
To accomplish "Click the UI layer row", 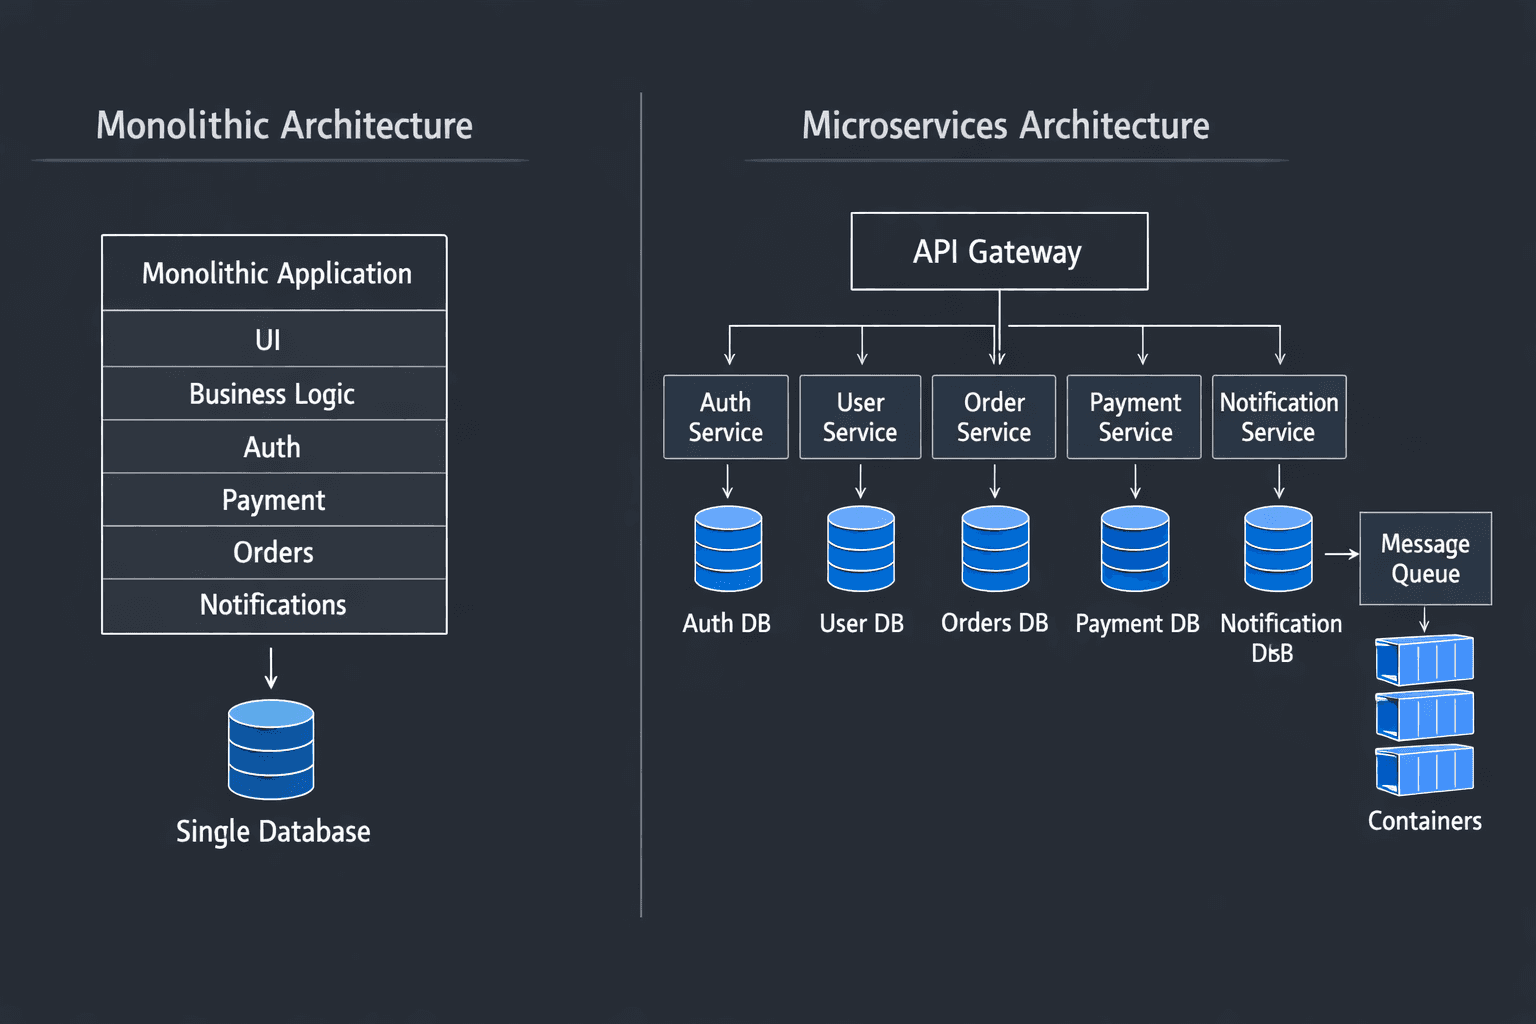I will (x=273, y=340).
